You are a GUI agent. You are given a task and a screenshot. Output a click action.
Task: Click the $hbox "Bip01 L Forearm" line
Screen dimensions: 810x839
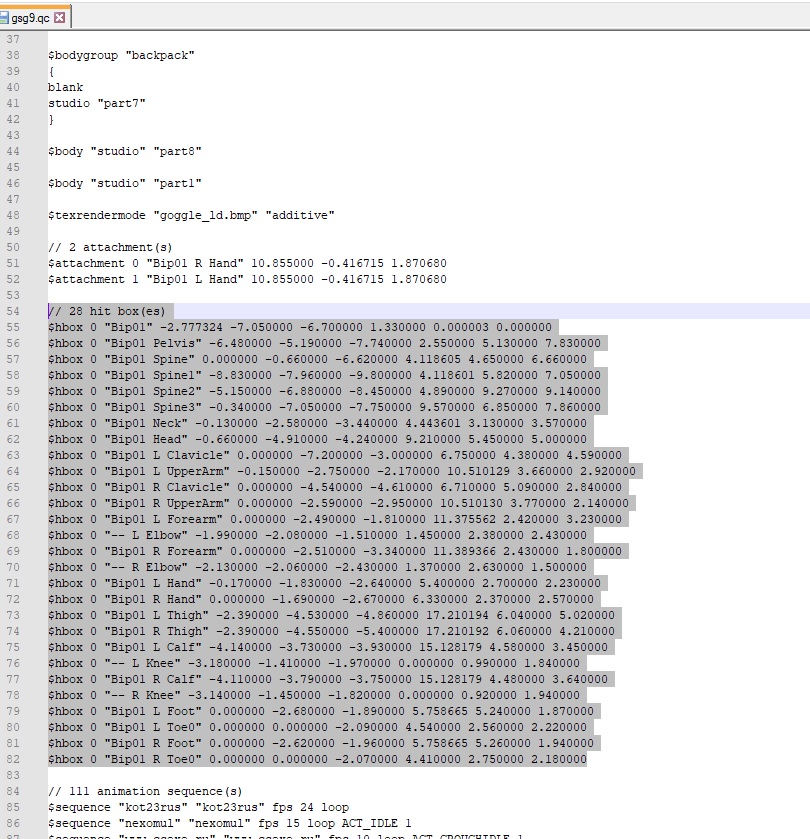pos(335,519)
